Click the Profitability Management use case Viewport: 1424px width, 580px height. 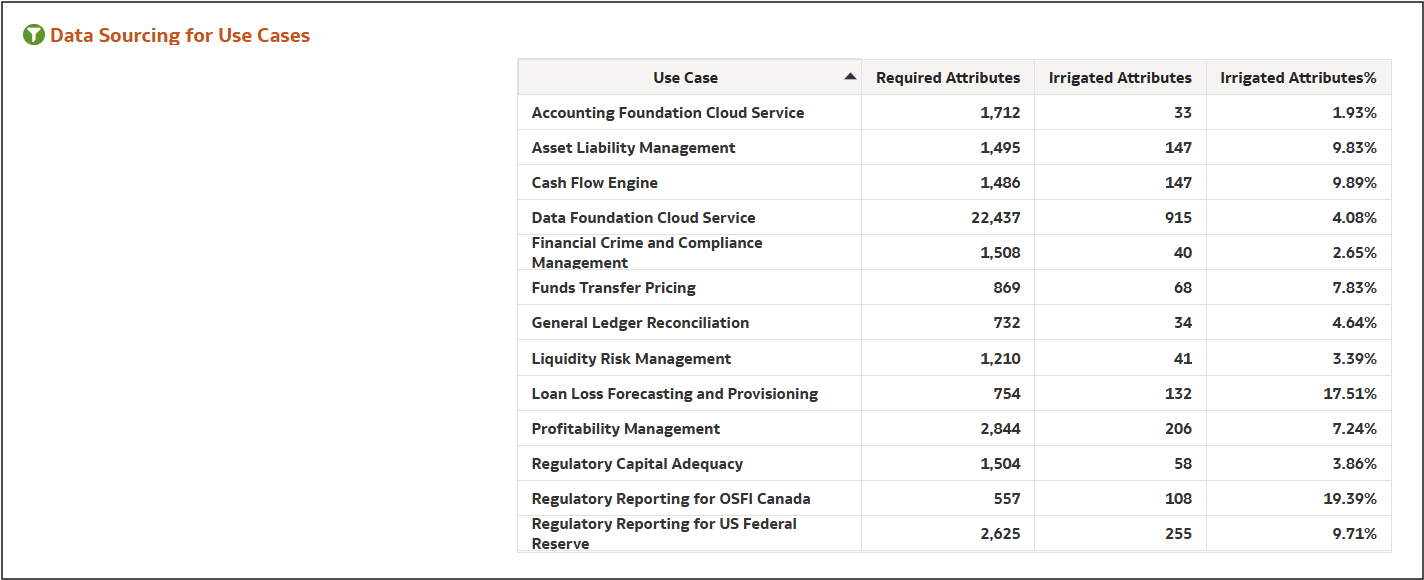coord(625,428)
